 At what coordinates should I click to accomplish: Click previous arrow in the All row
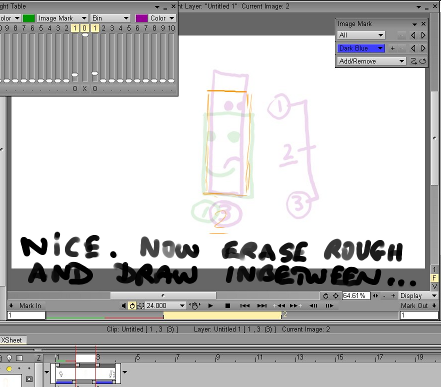(413, 35)
